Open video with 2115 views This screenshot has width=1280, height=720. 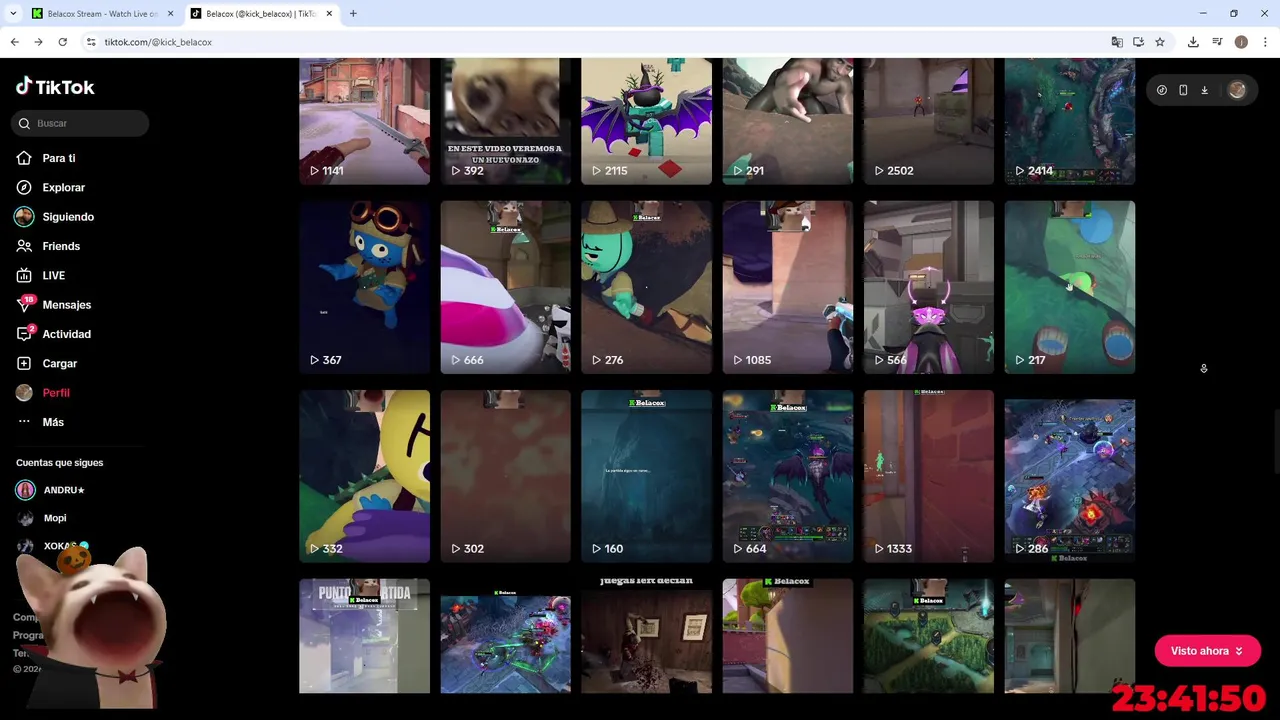coord(647,121)
